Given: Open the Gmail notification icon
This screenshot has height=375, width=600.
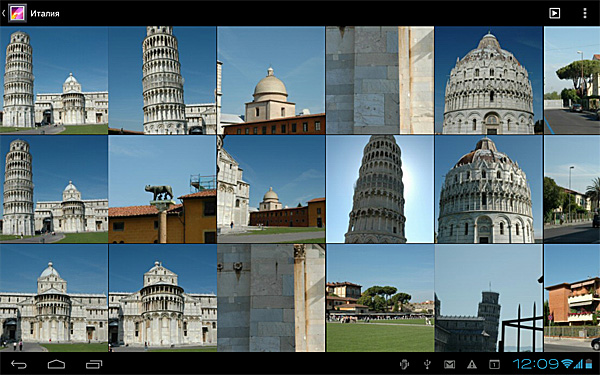Looking at the screenshot, I should click(450, 364).
